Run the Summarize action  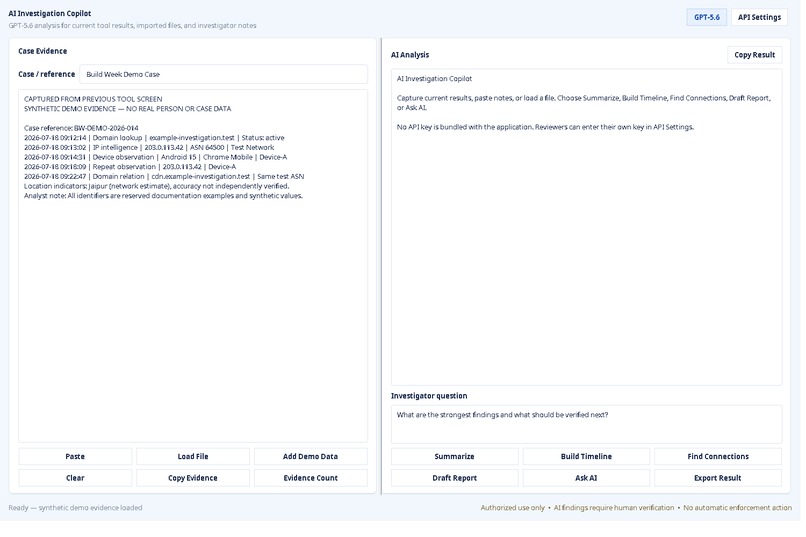click(454, 456)
